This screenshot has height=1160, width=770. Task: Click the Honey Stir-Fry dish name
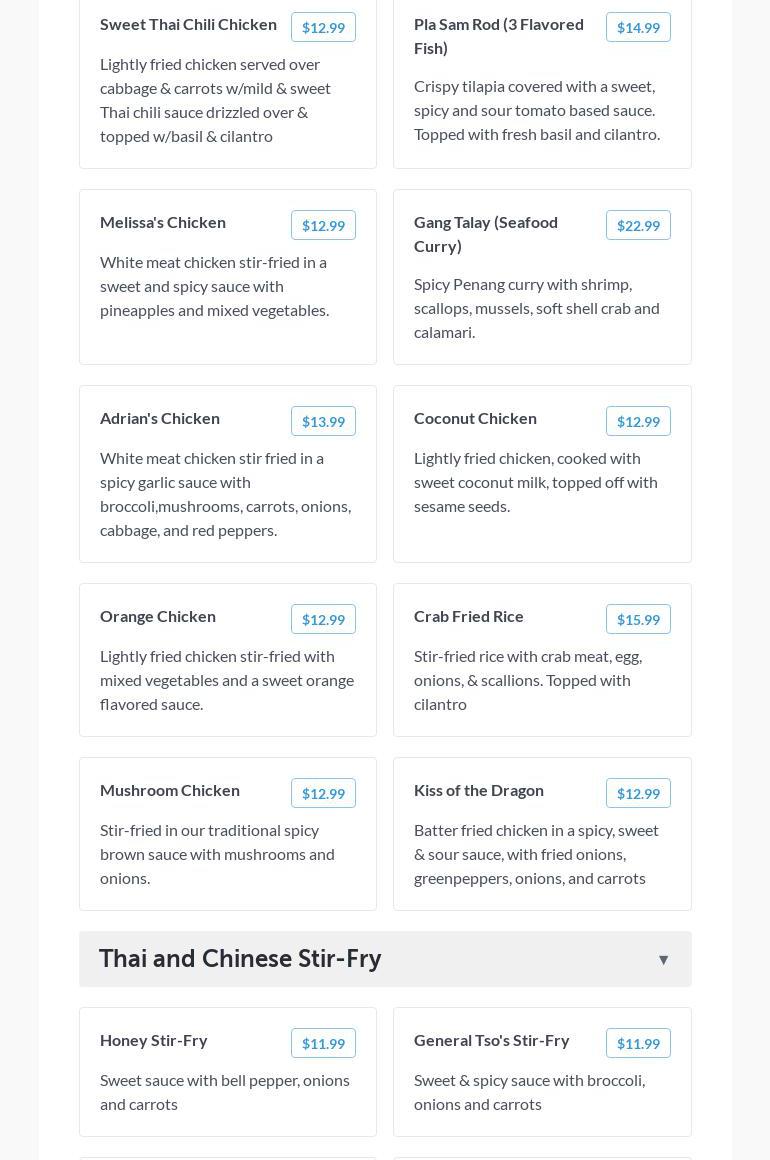point(154,1040)
